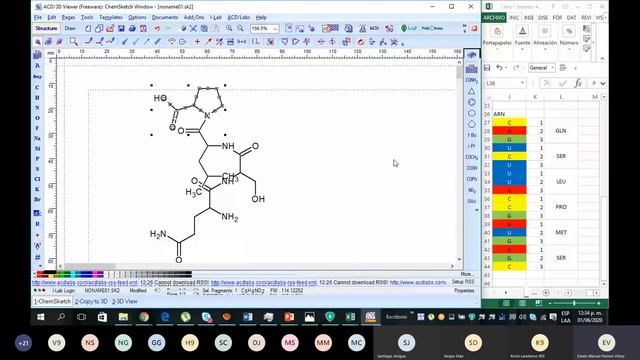Viewport: 640px width, 360px height.
Task: Click the Properties button in status bar
Action: [x=464, y=291]
